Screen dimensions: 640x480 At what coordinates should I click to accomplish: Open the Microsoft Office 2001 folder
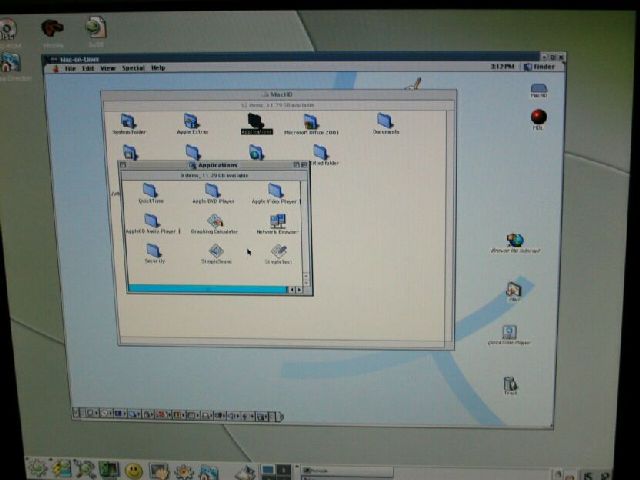coord(311,122)
